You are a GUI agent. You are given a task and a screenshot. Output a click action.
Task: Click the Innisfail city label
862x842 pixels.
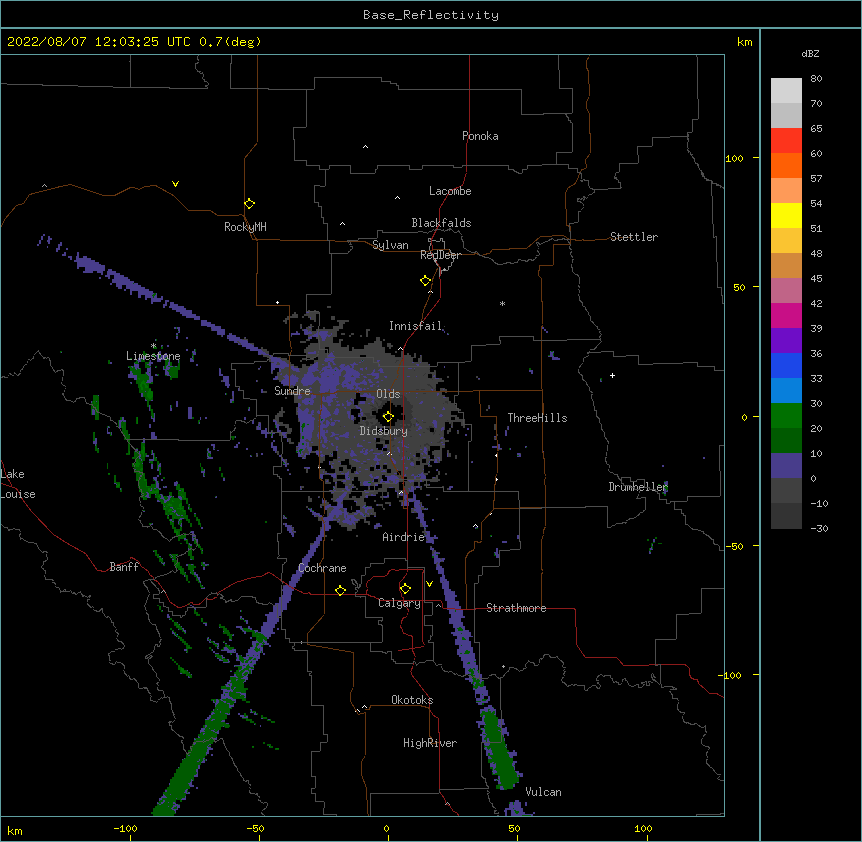416,326
